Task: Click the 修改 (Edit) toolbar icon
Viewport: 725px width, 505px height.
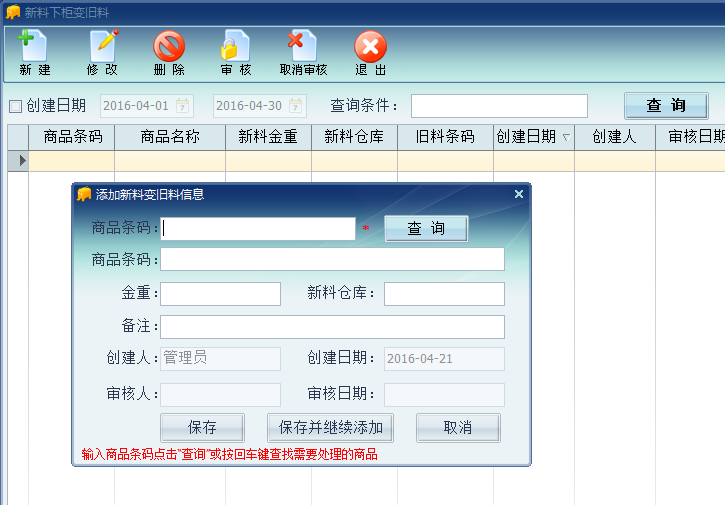Action: (x=102, y=46)
